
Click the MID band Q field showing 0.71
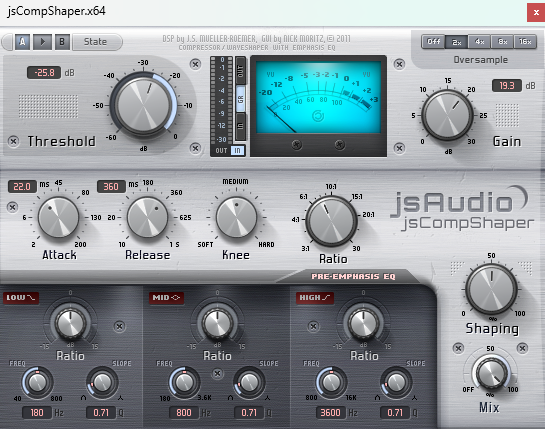pos(249,413)
